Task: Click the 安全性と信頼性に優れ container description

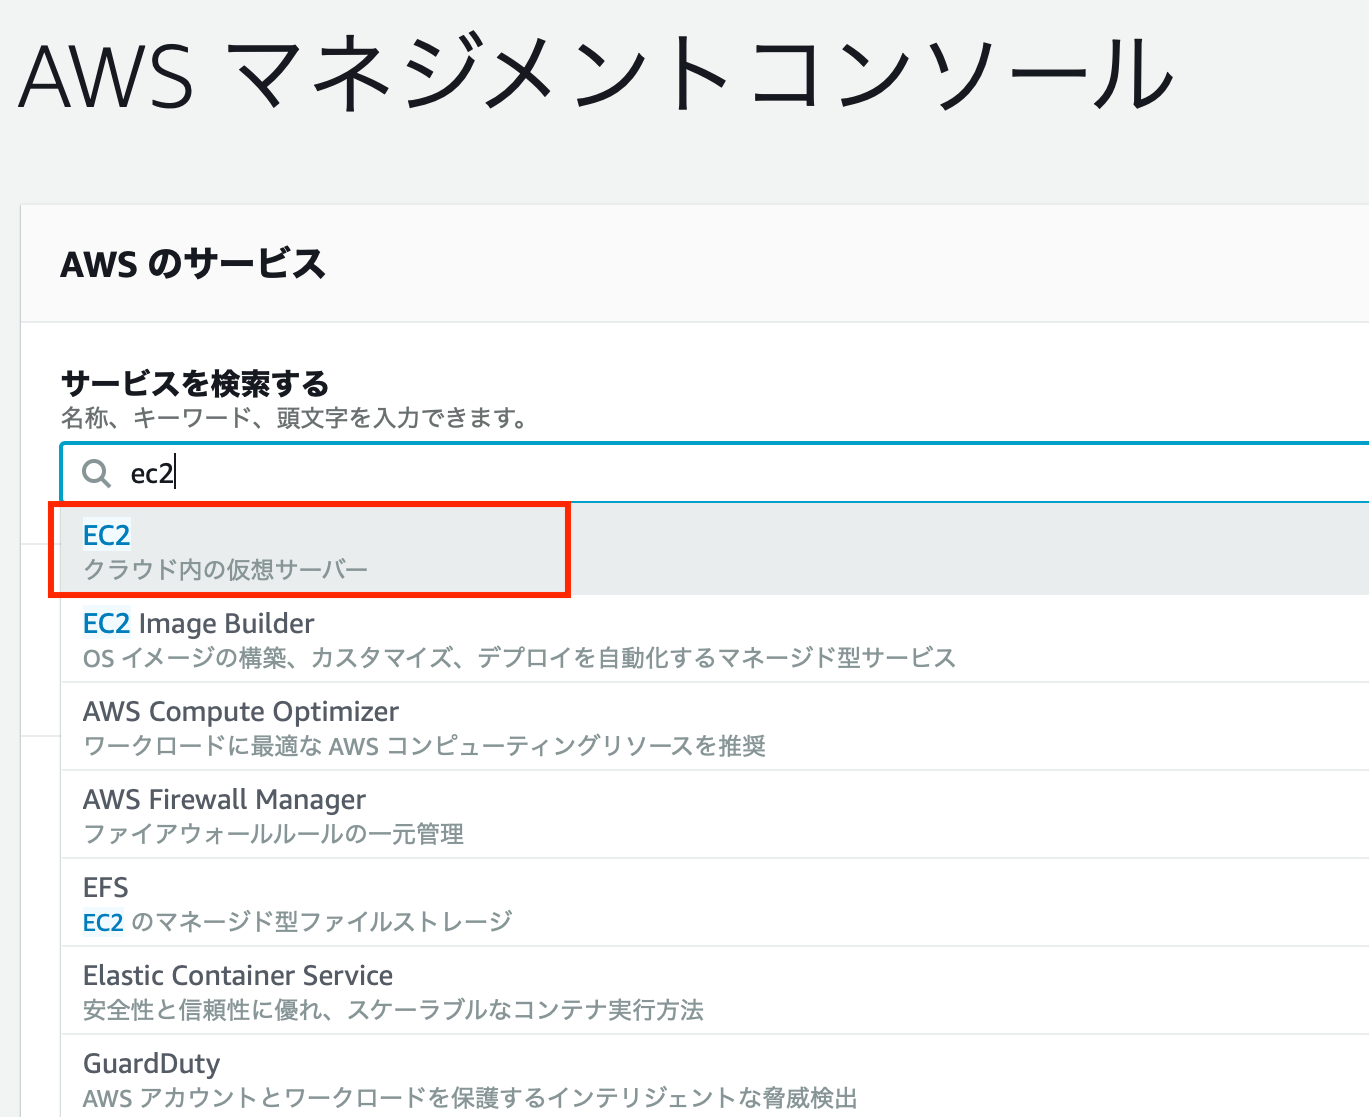Action: (394, 1010)
